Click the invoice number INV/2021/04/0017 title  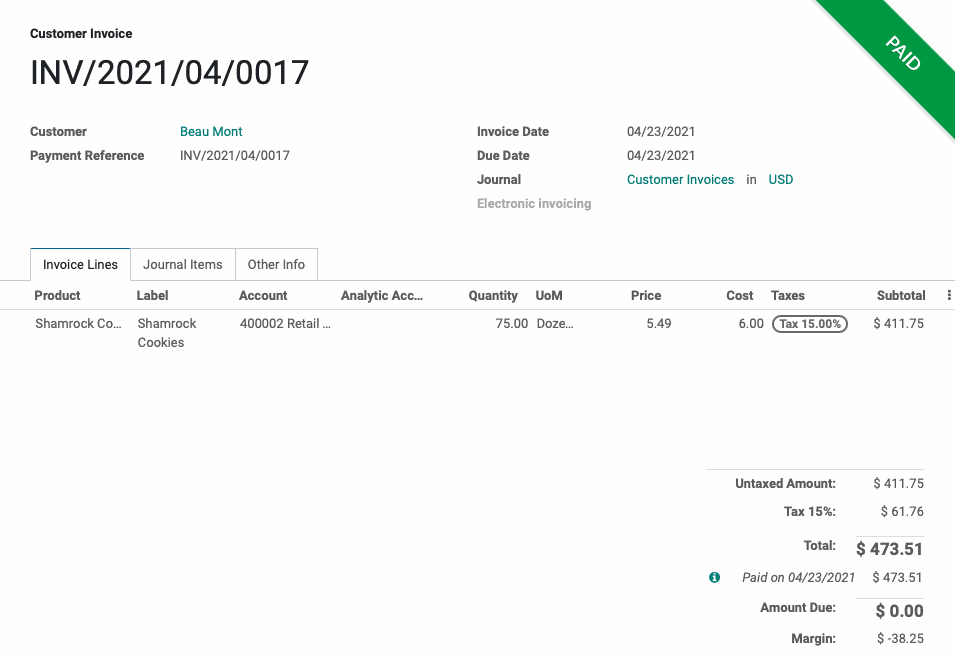tap(169, 72)
